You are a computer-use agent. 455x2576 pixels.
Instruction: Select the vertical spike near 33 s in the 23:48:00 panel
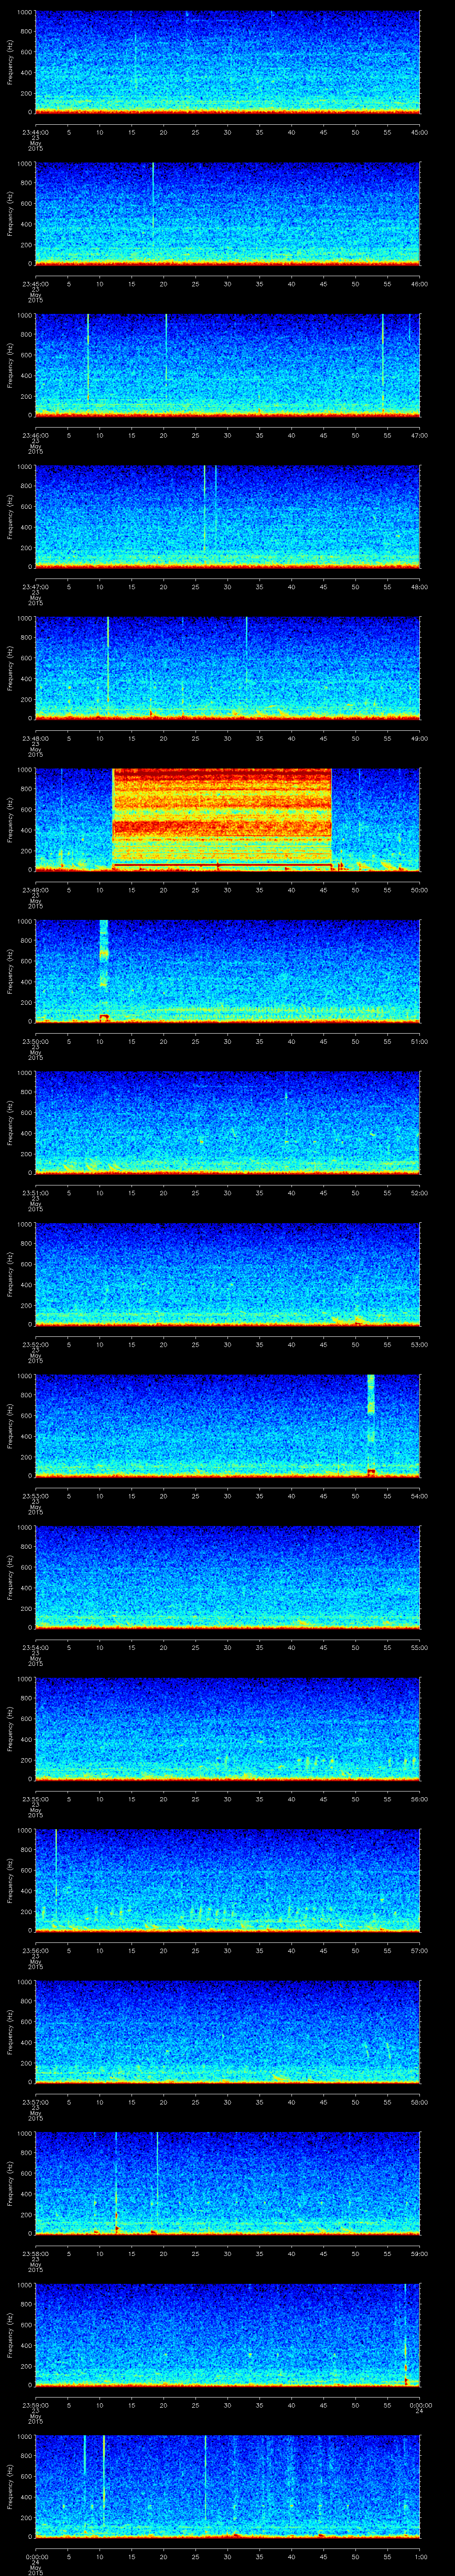click(x=246, y=650)
